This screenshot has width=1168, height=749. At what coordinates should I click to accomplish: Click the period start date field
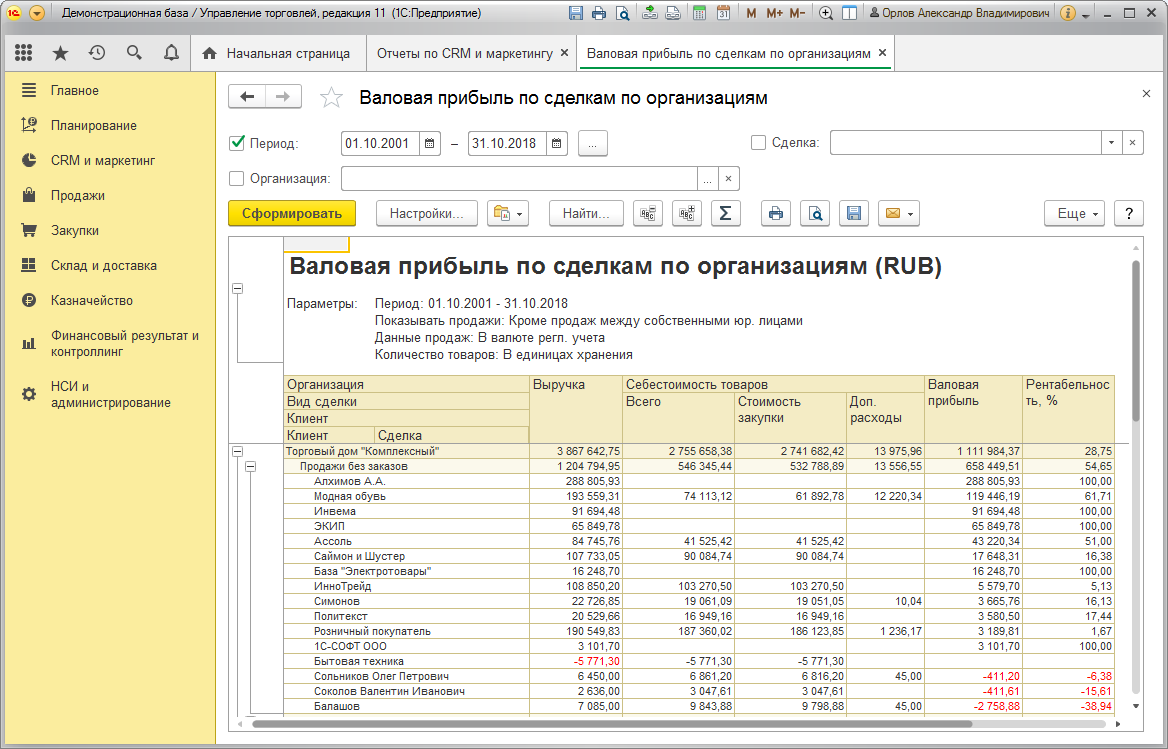(x=381, y=143)
